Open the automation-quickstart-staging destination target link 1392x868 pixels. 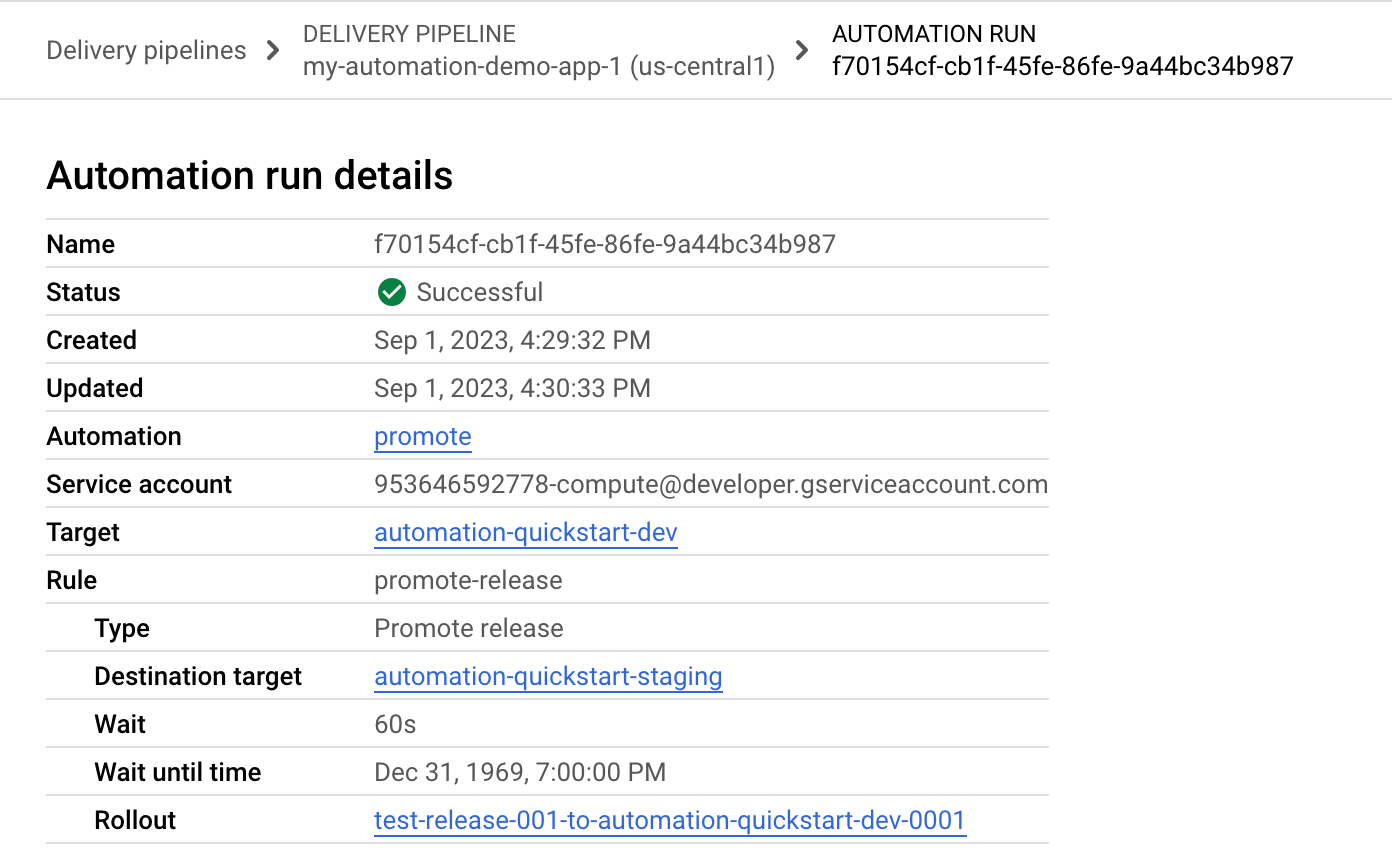[x=548, y=676]
